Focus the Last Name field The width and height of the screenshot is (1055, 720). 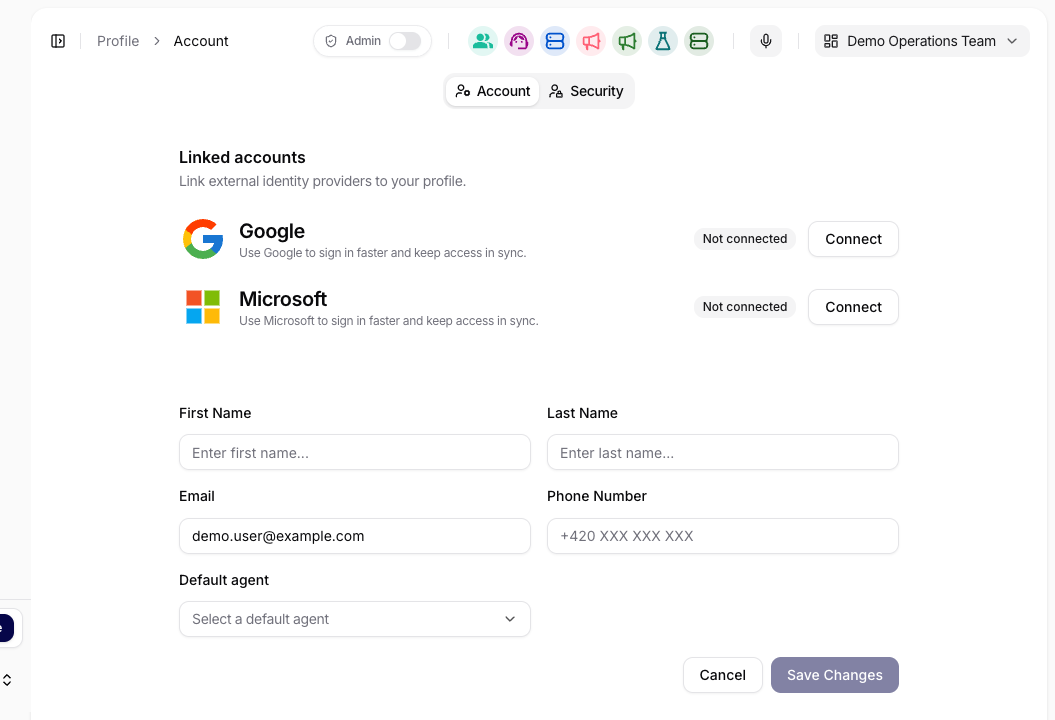coord(723,452)
